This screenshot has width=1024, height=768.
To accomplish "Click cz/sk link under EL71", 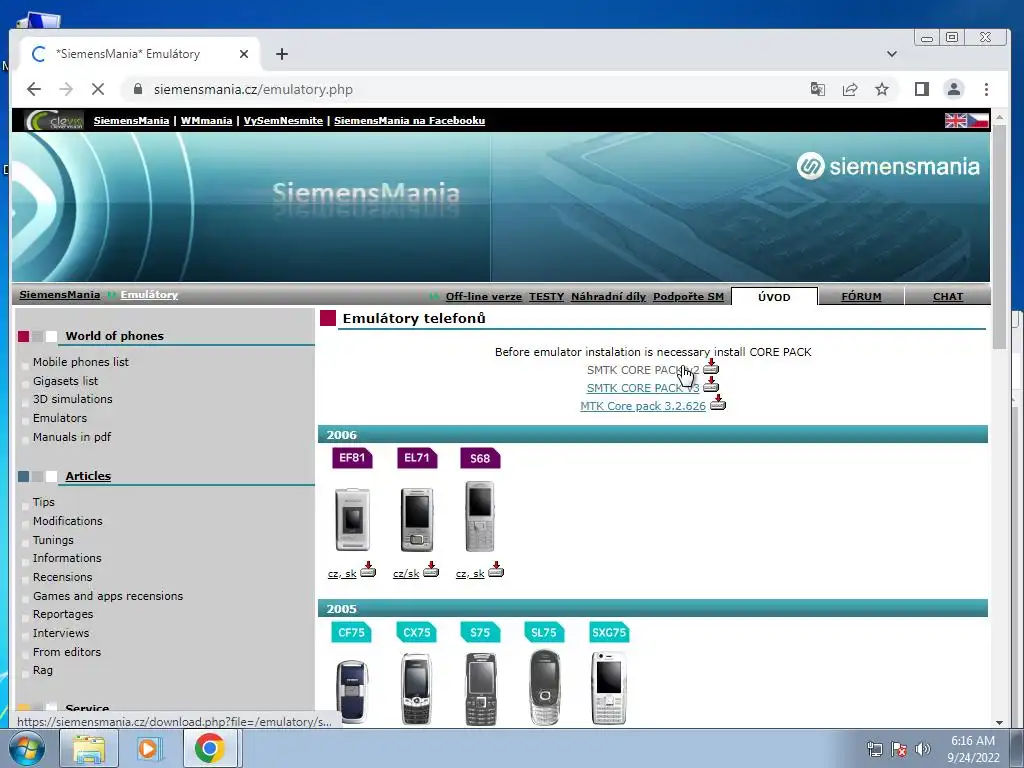I will (x=406, y=573).
